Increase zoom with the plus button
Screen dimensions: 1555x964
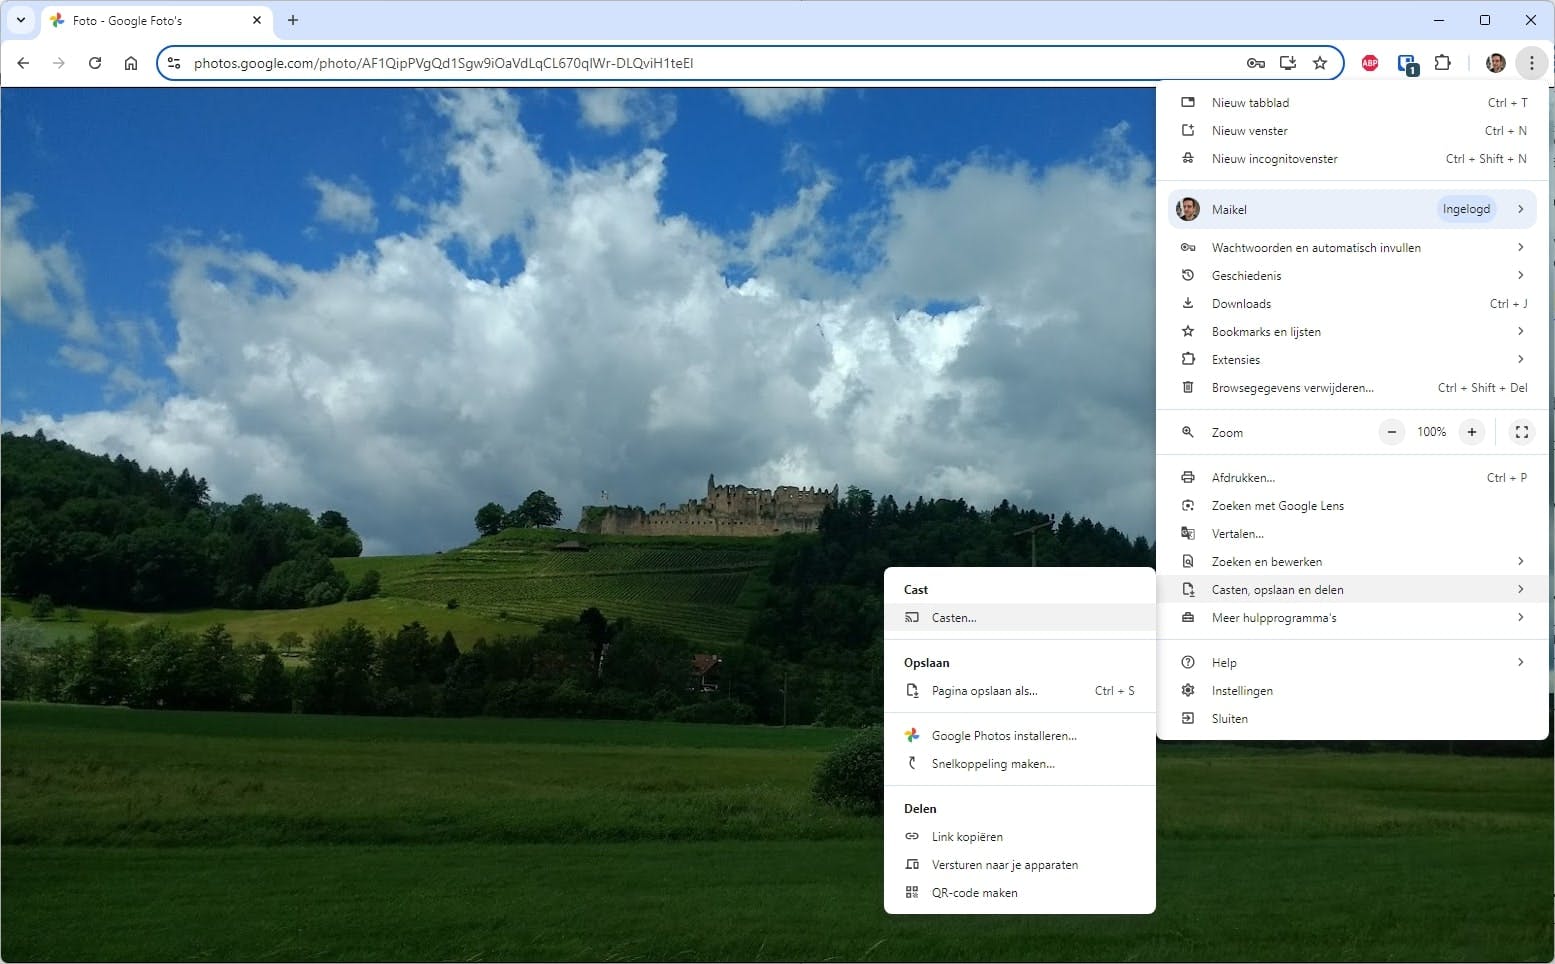[x=1471, y=432]
